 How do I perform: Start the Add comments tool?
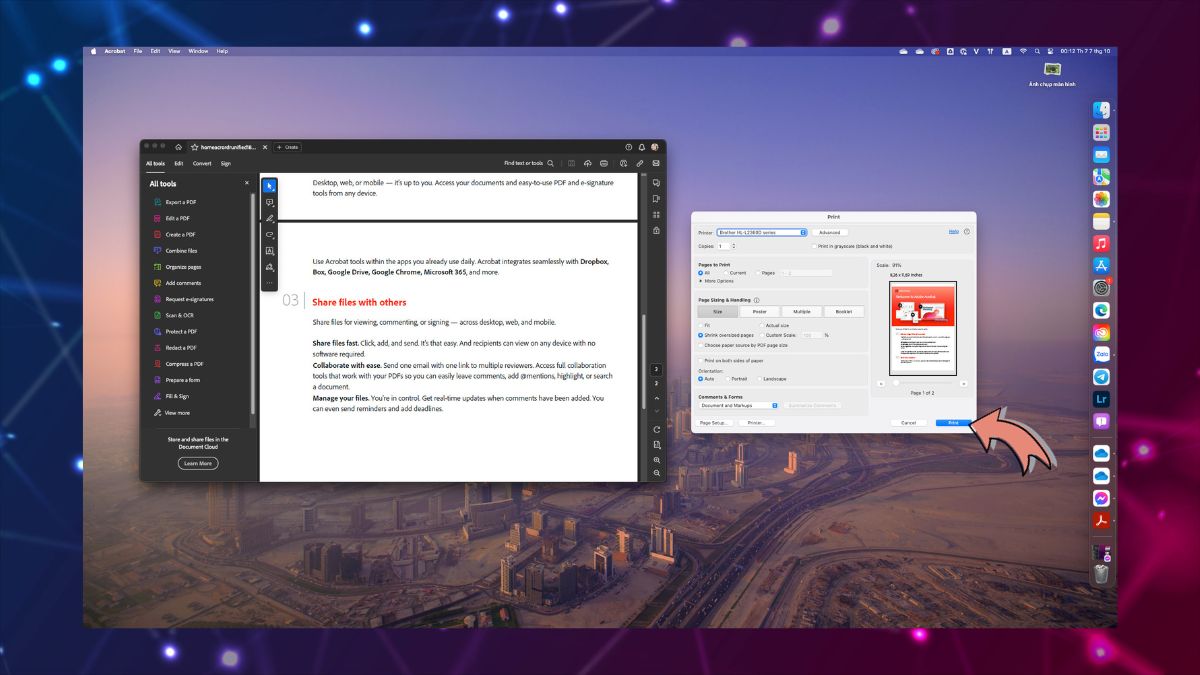click(x=177, y=283)
